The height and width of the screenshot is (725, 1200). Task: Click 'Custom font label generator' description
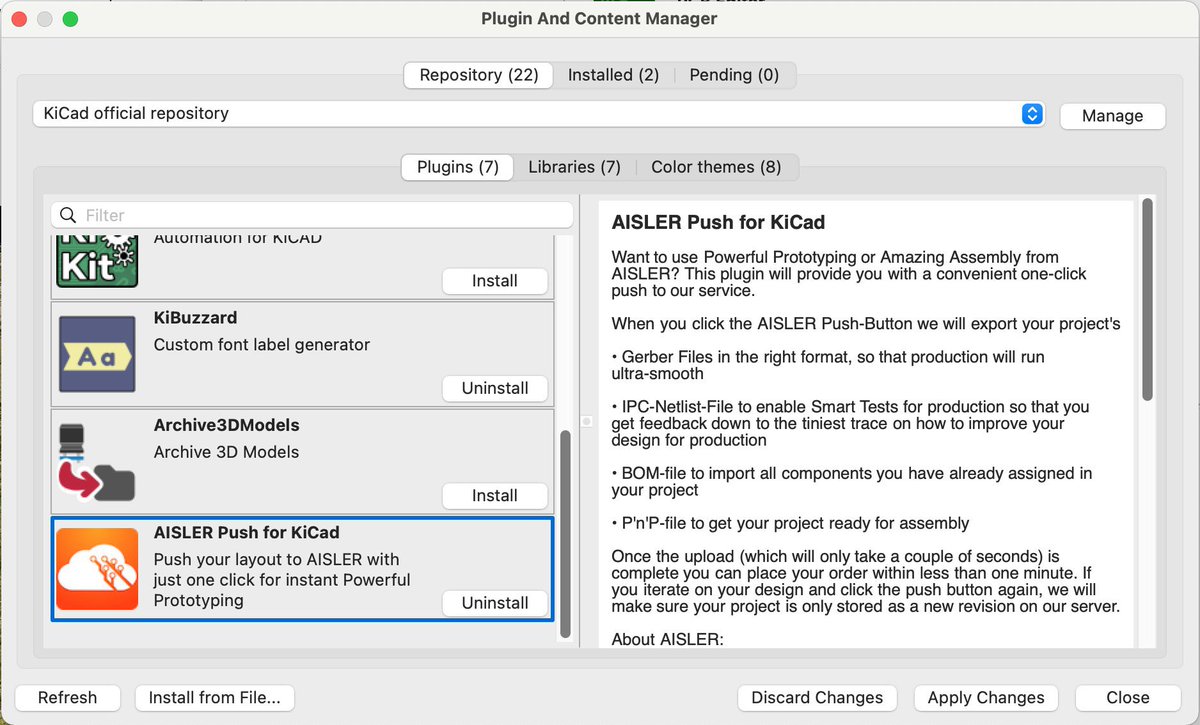262,345
